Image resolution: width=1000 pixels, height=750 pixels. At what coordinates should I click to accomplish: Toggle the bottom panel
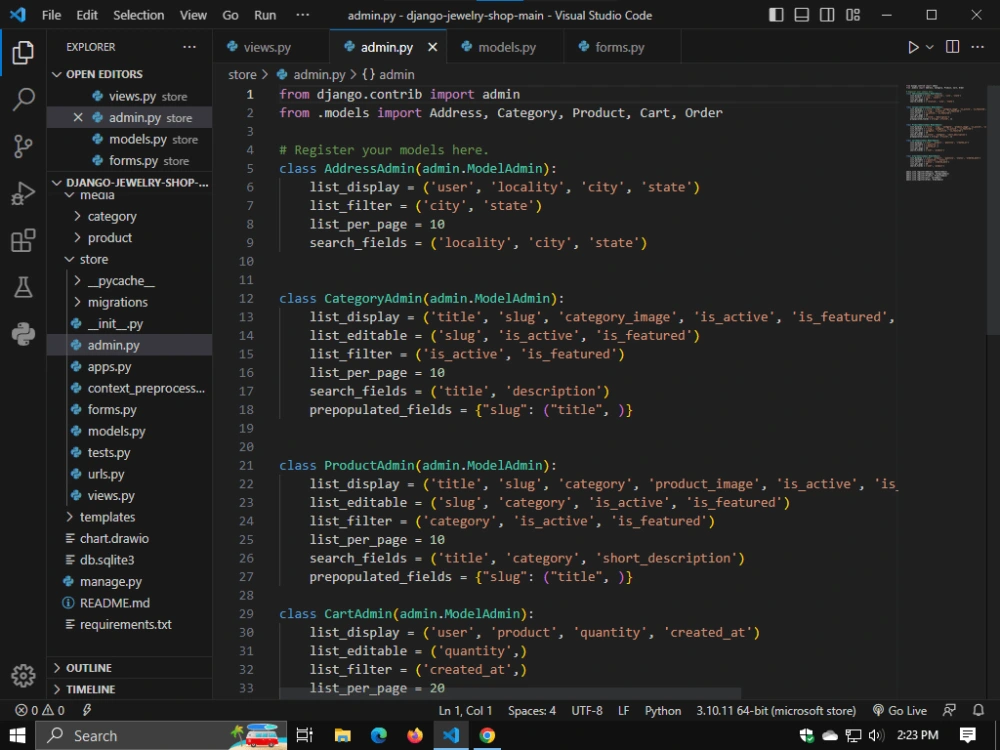coord(802,15)
